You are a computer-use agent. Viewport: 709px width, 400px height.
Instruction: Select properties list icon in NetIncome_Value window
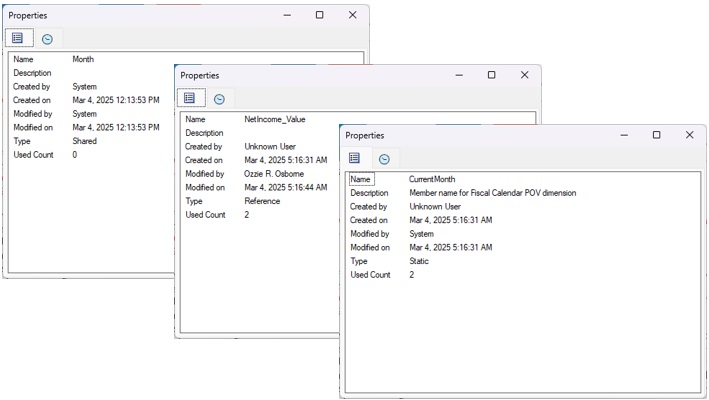(190, 98)
